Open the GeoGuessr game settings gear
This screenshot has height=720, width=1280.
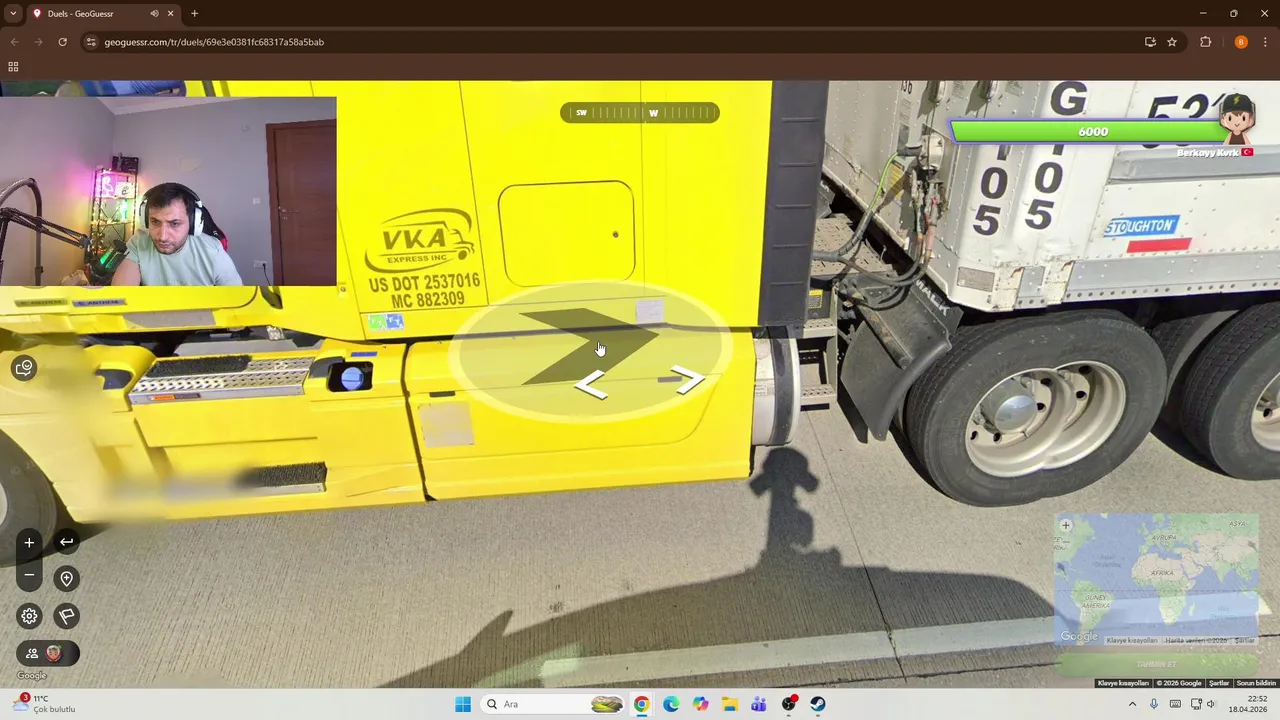click(x=29, y=616)
